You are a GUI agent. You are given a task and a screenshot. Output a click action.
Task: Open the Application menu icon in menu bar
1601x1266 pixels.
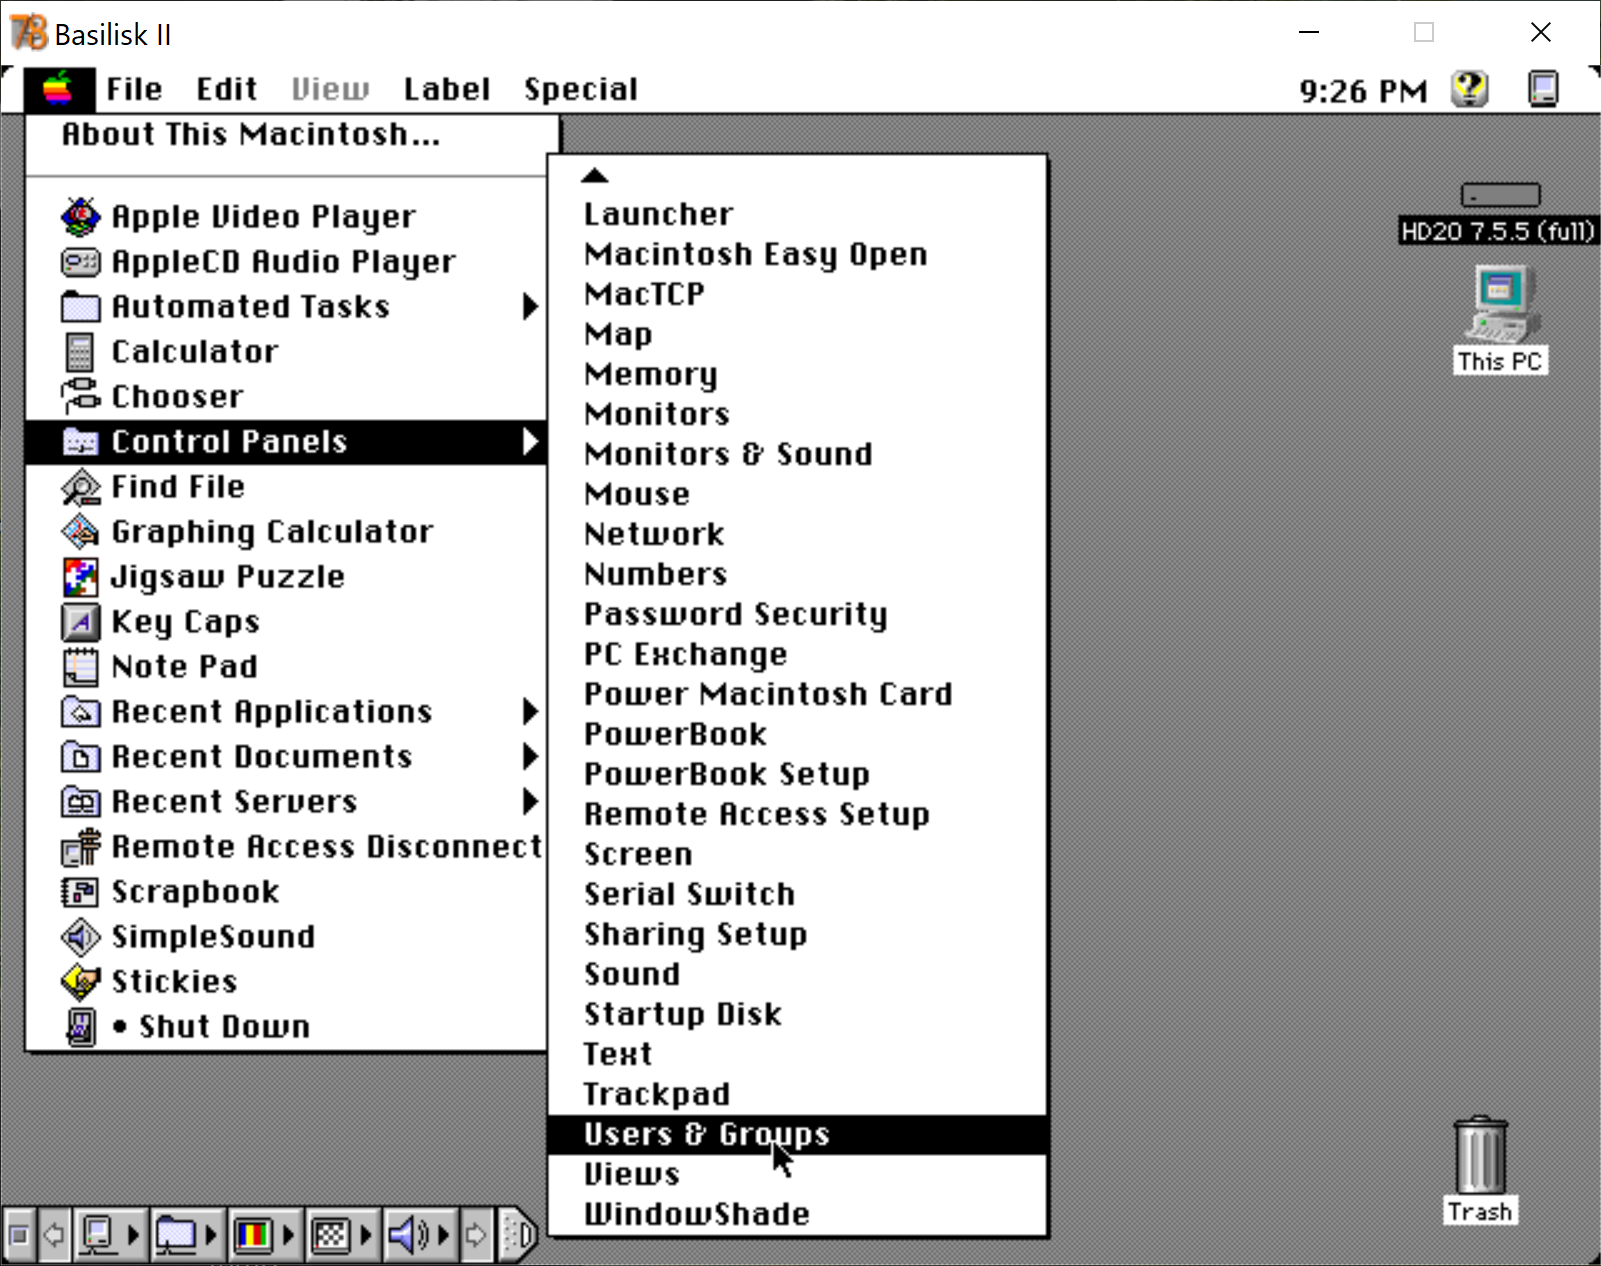1543,90
